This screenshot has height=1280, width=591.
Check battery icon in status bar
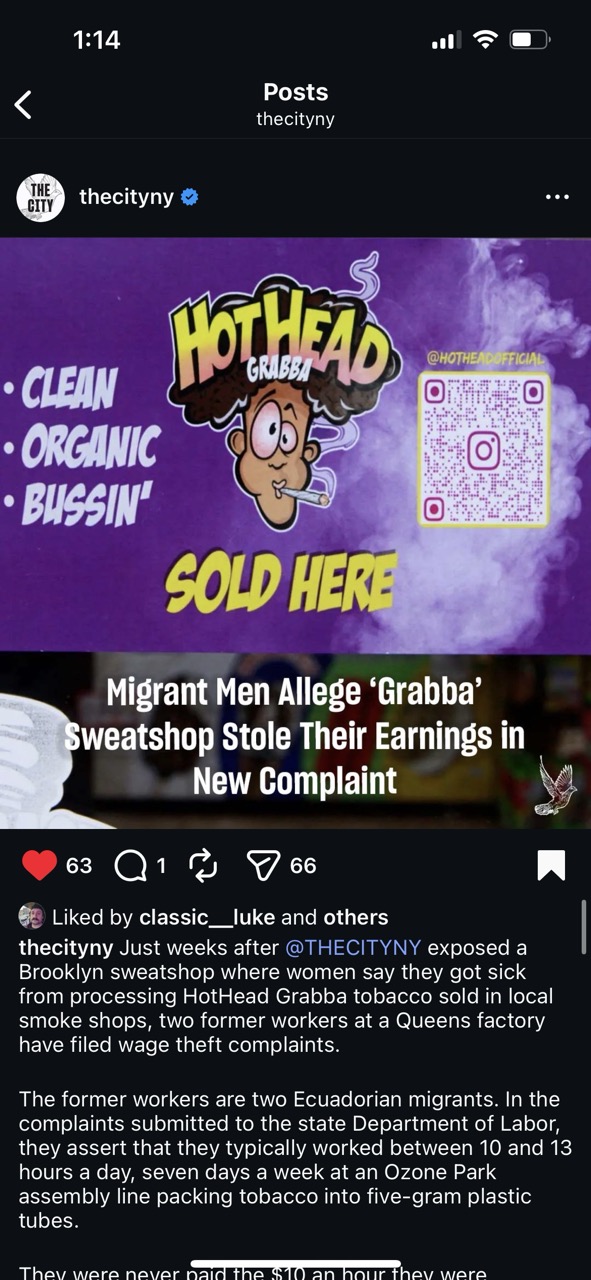tap(529, 40)
